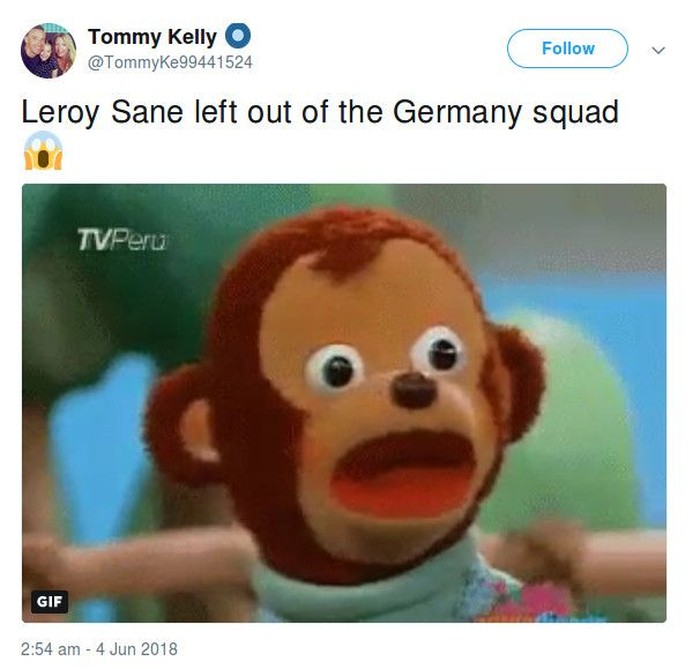Image resolution: width=700 pixels, height=669 pixels.
Task: Open the Tommy Kelly display name link
Action: tap(152, 37)
